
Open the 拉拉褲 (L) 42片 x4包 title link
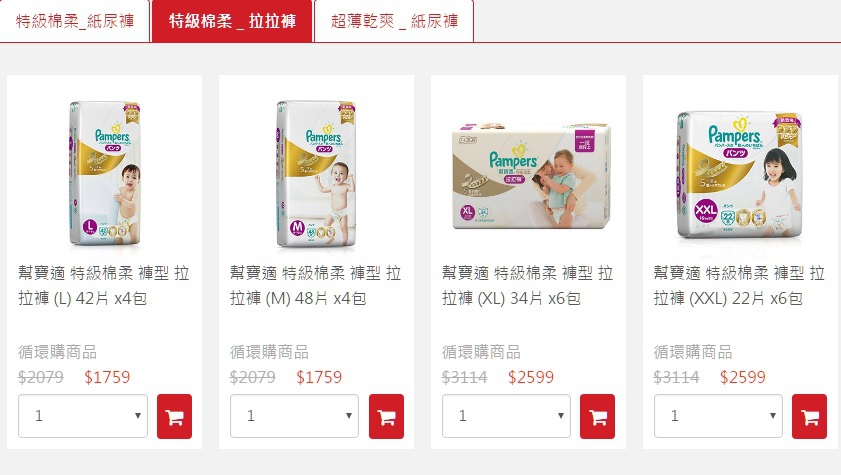pos(104,285)
